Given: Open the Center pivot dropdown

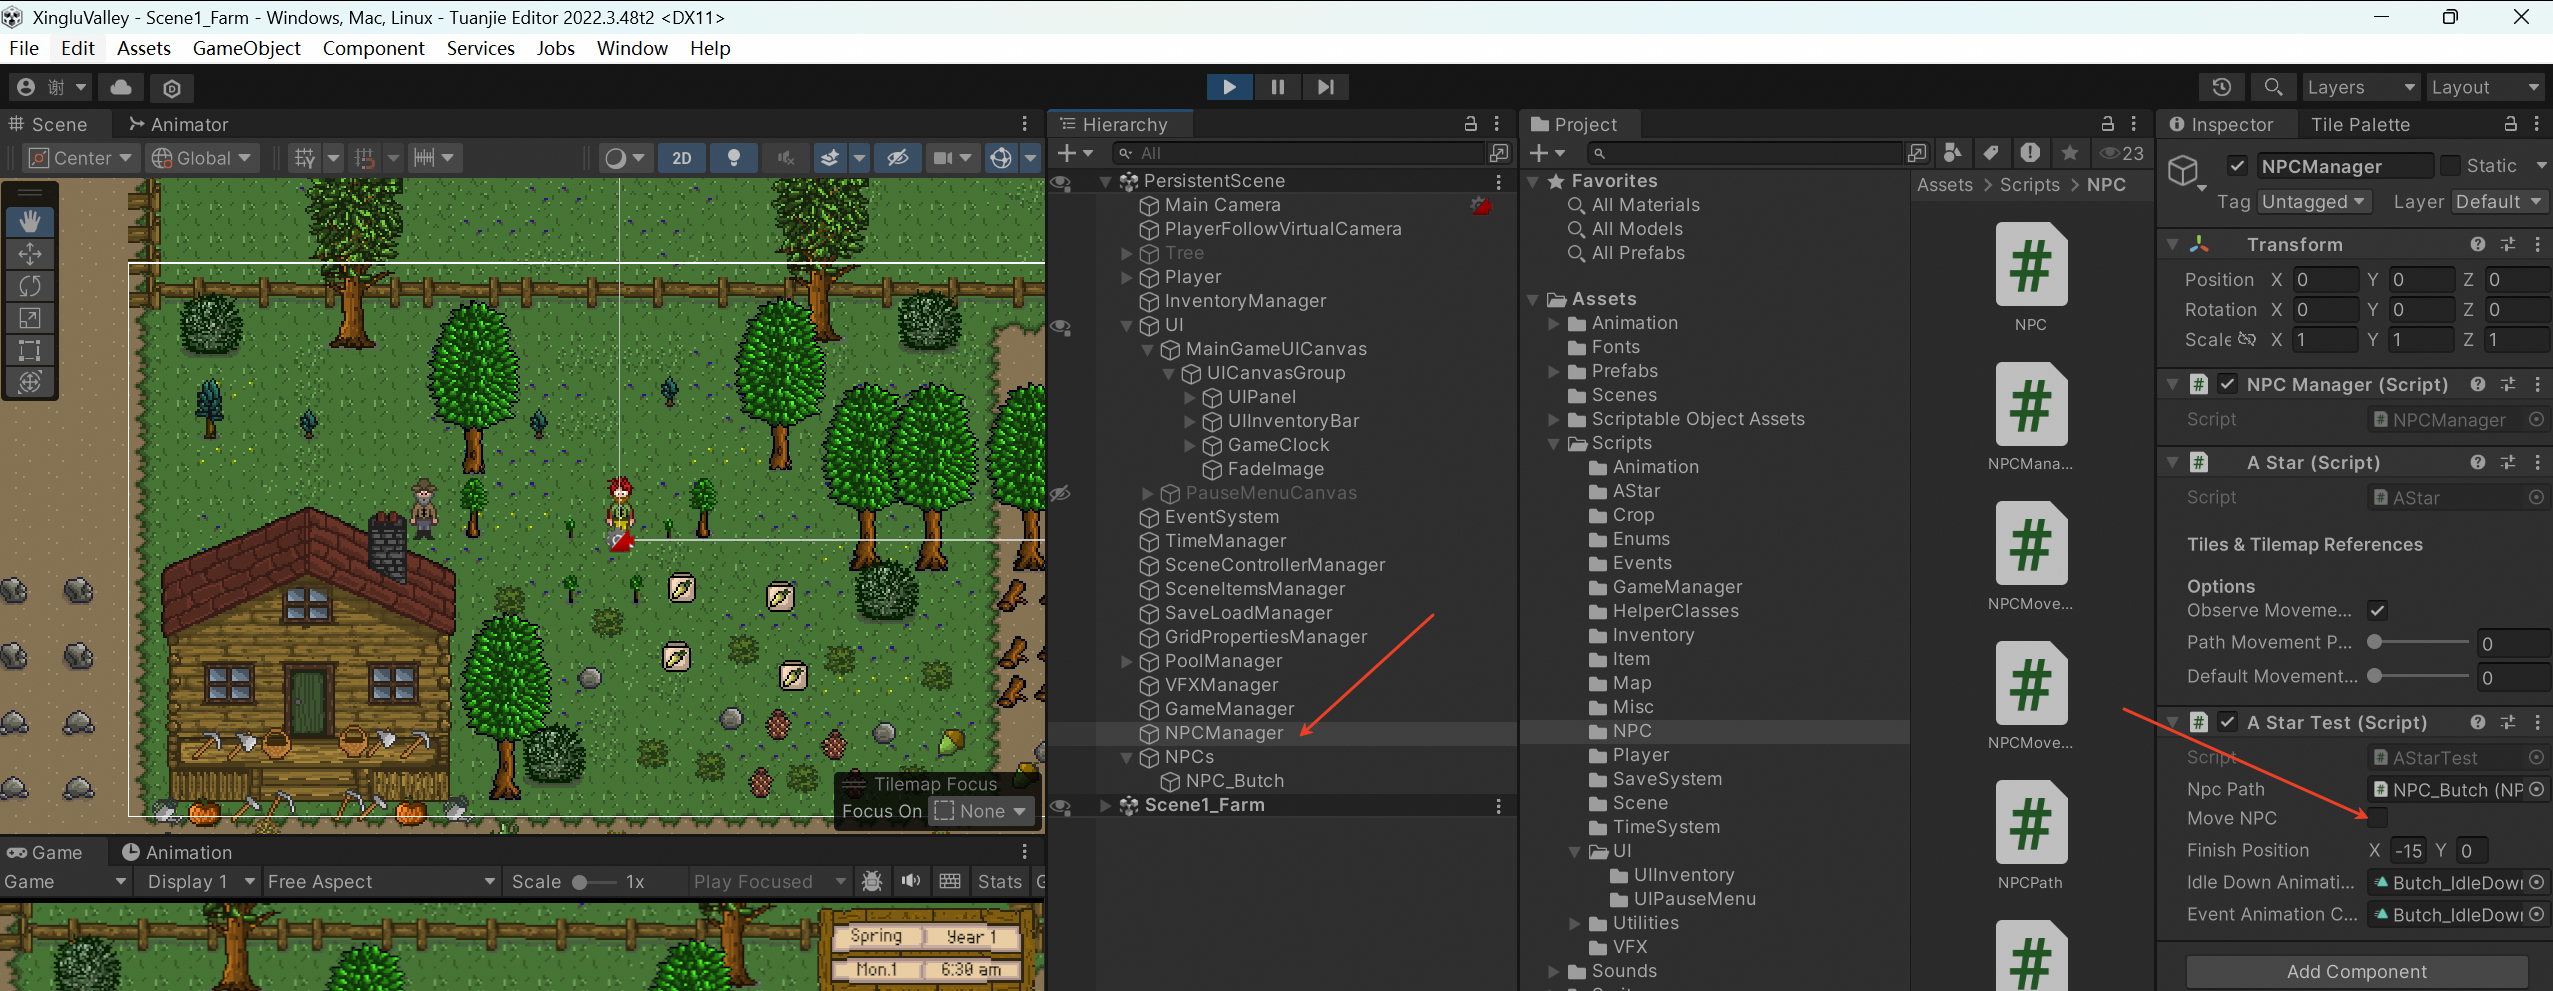Looking at the screenshot, I should (80, 158).
